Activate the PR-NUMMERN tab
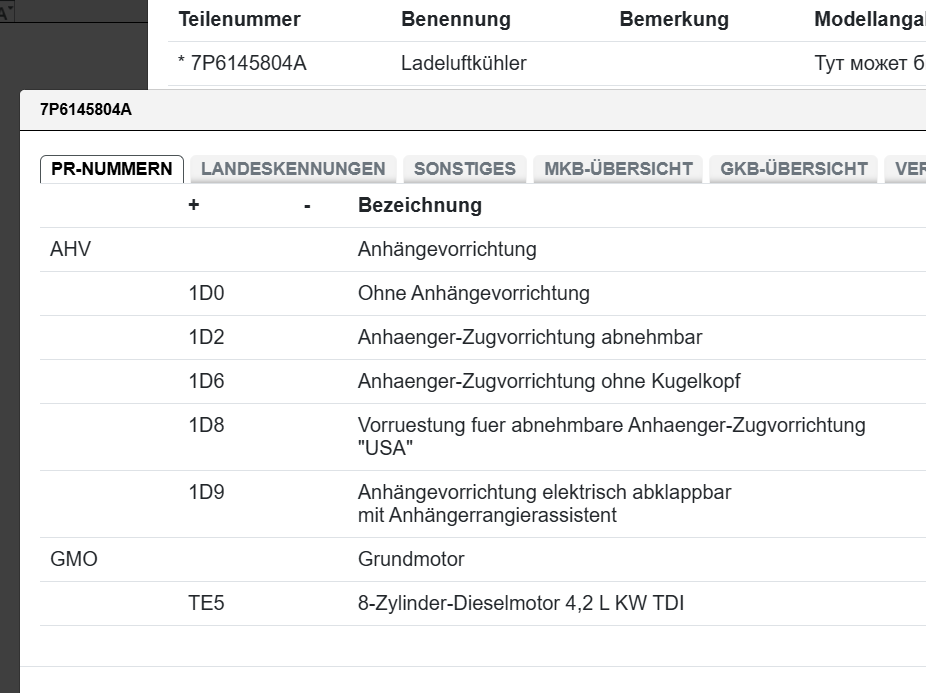 pos(112,169)
